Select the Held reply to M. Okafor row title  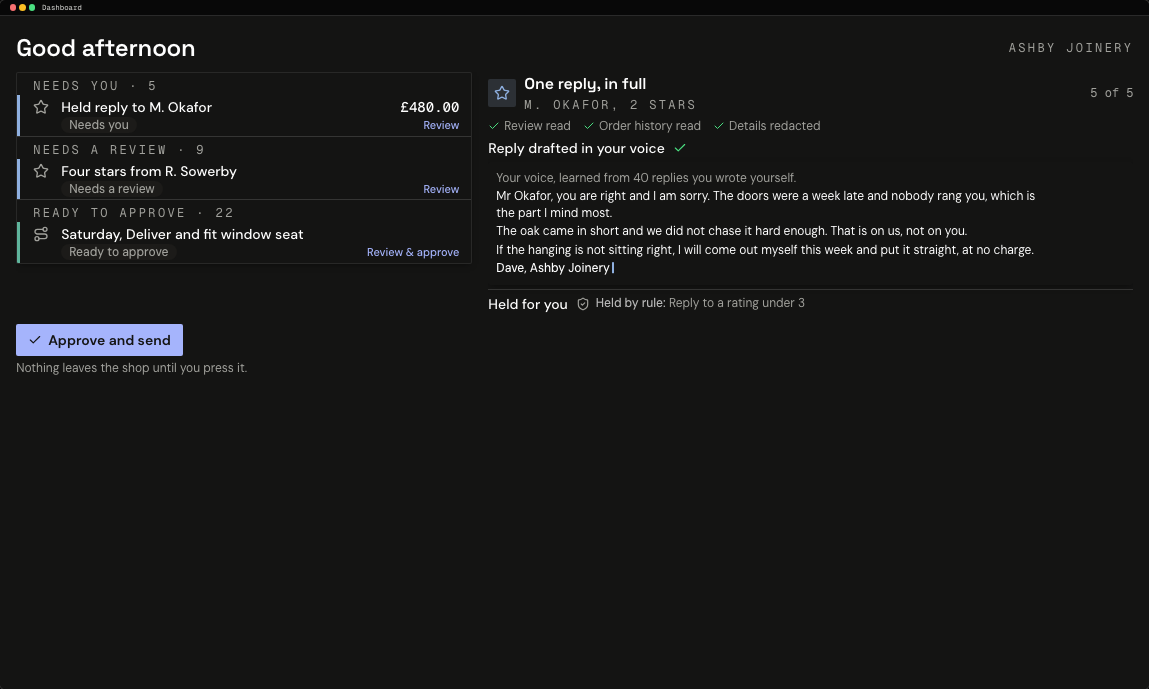point(136,107)
